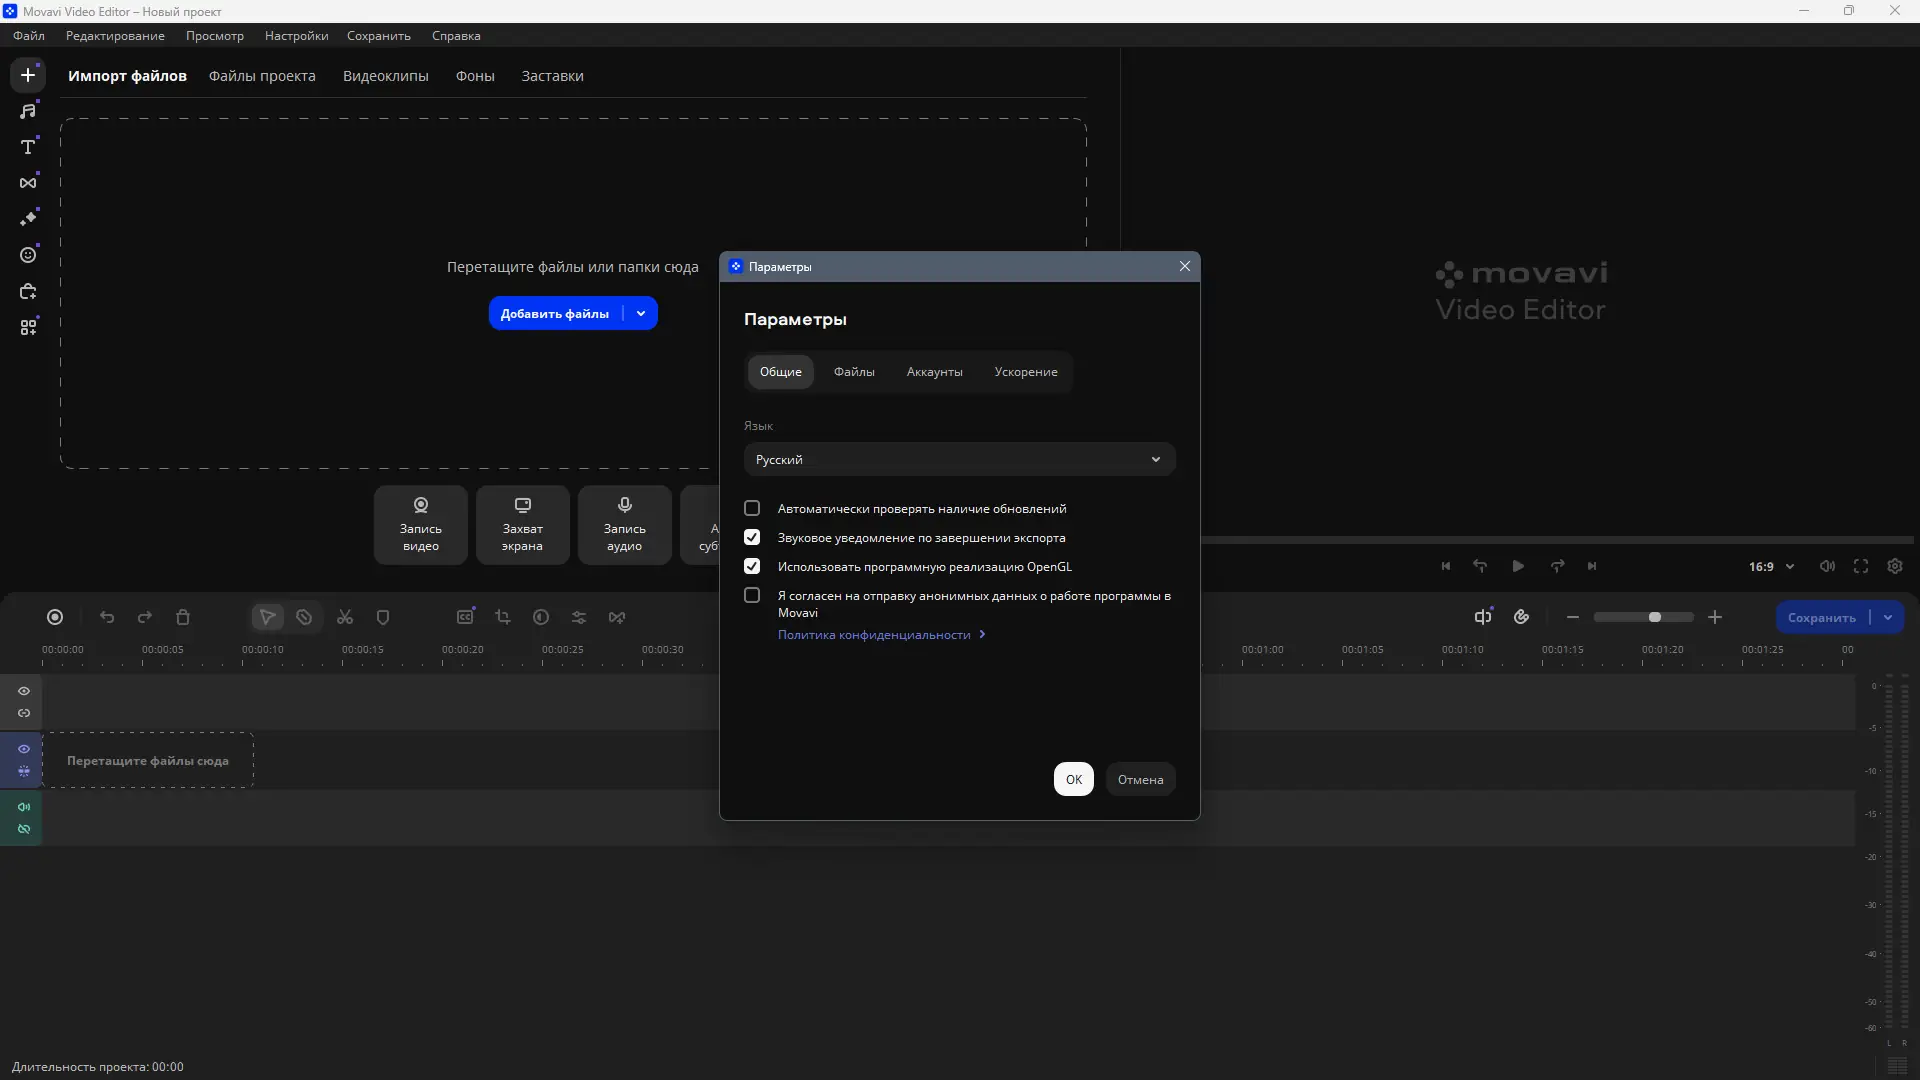Open the Titles panel in sidebar

(x=28, y=147)
